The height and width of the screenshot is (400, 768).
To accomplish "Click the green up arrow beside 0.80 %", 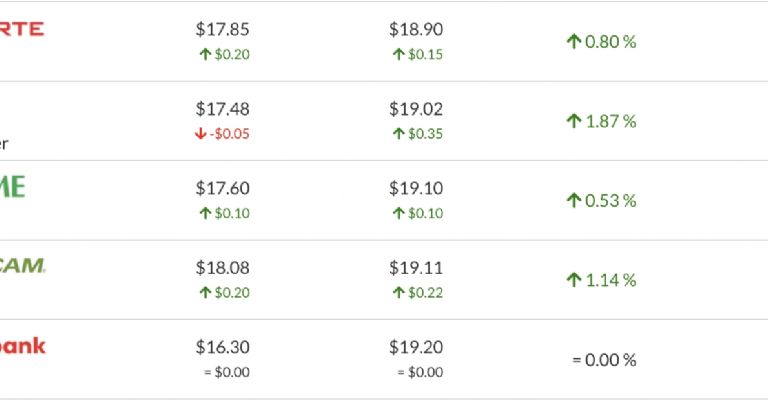I will pyautogui.click(x=574, y=42).
